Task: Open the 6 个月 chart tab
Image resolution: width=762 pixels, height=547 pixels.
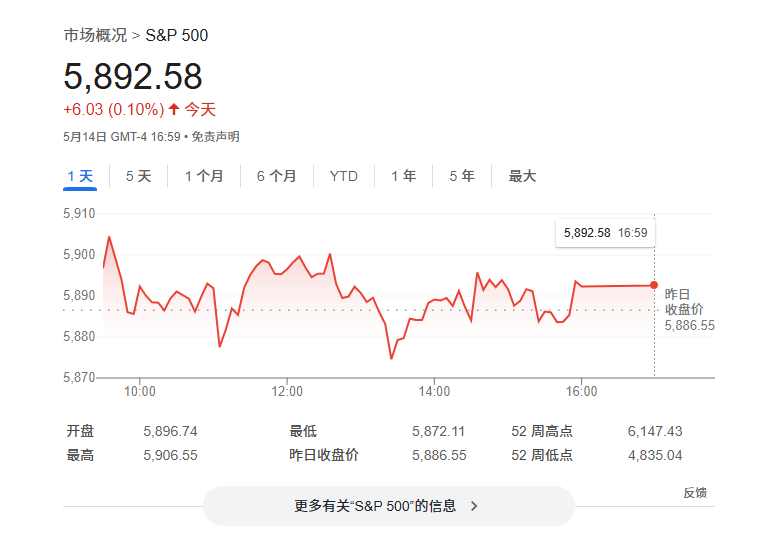Action: point(276,176)
